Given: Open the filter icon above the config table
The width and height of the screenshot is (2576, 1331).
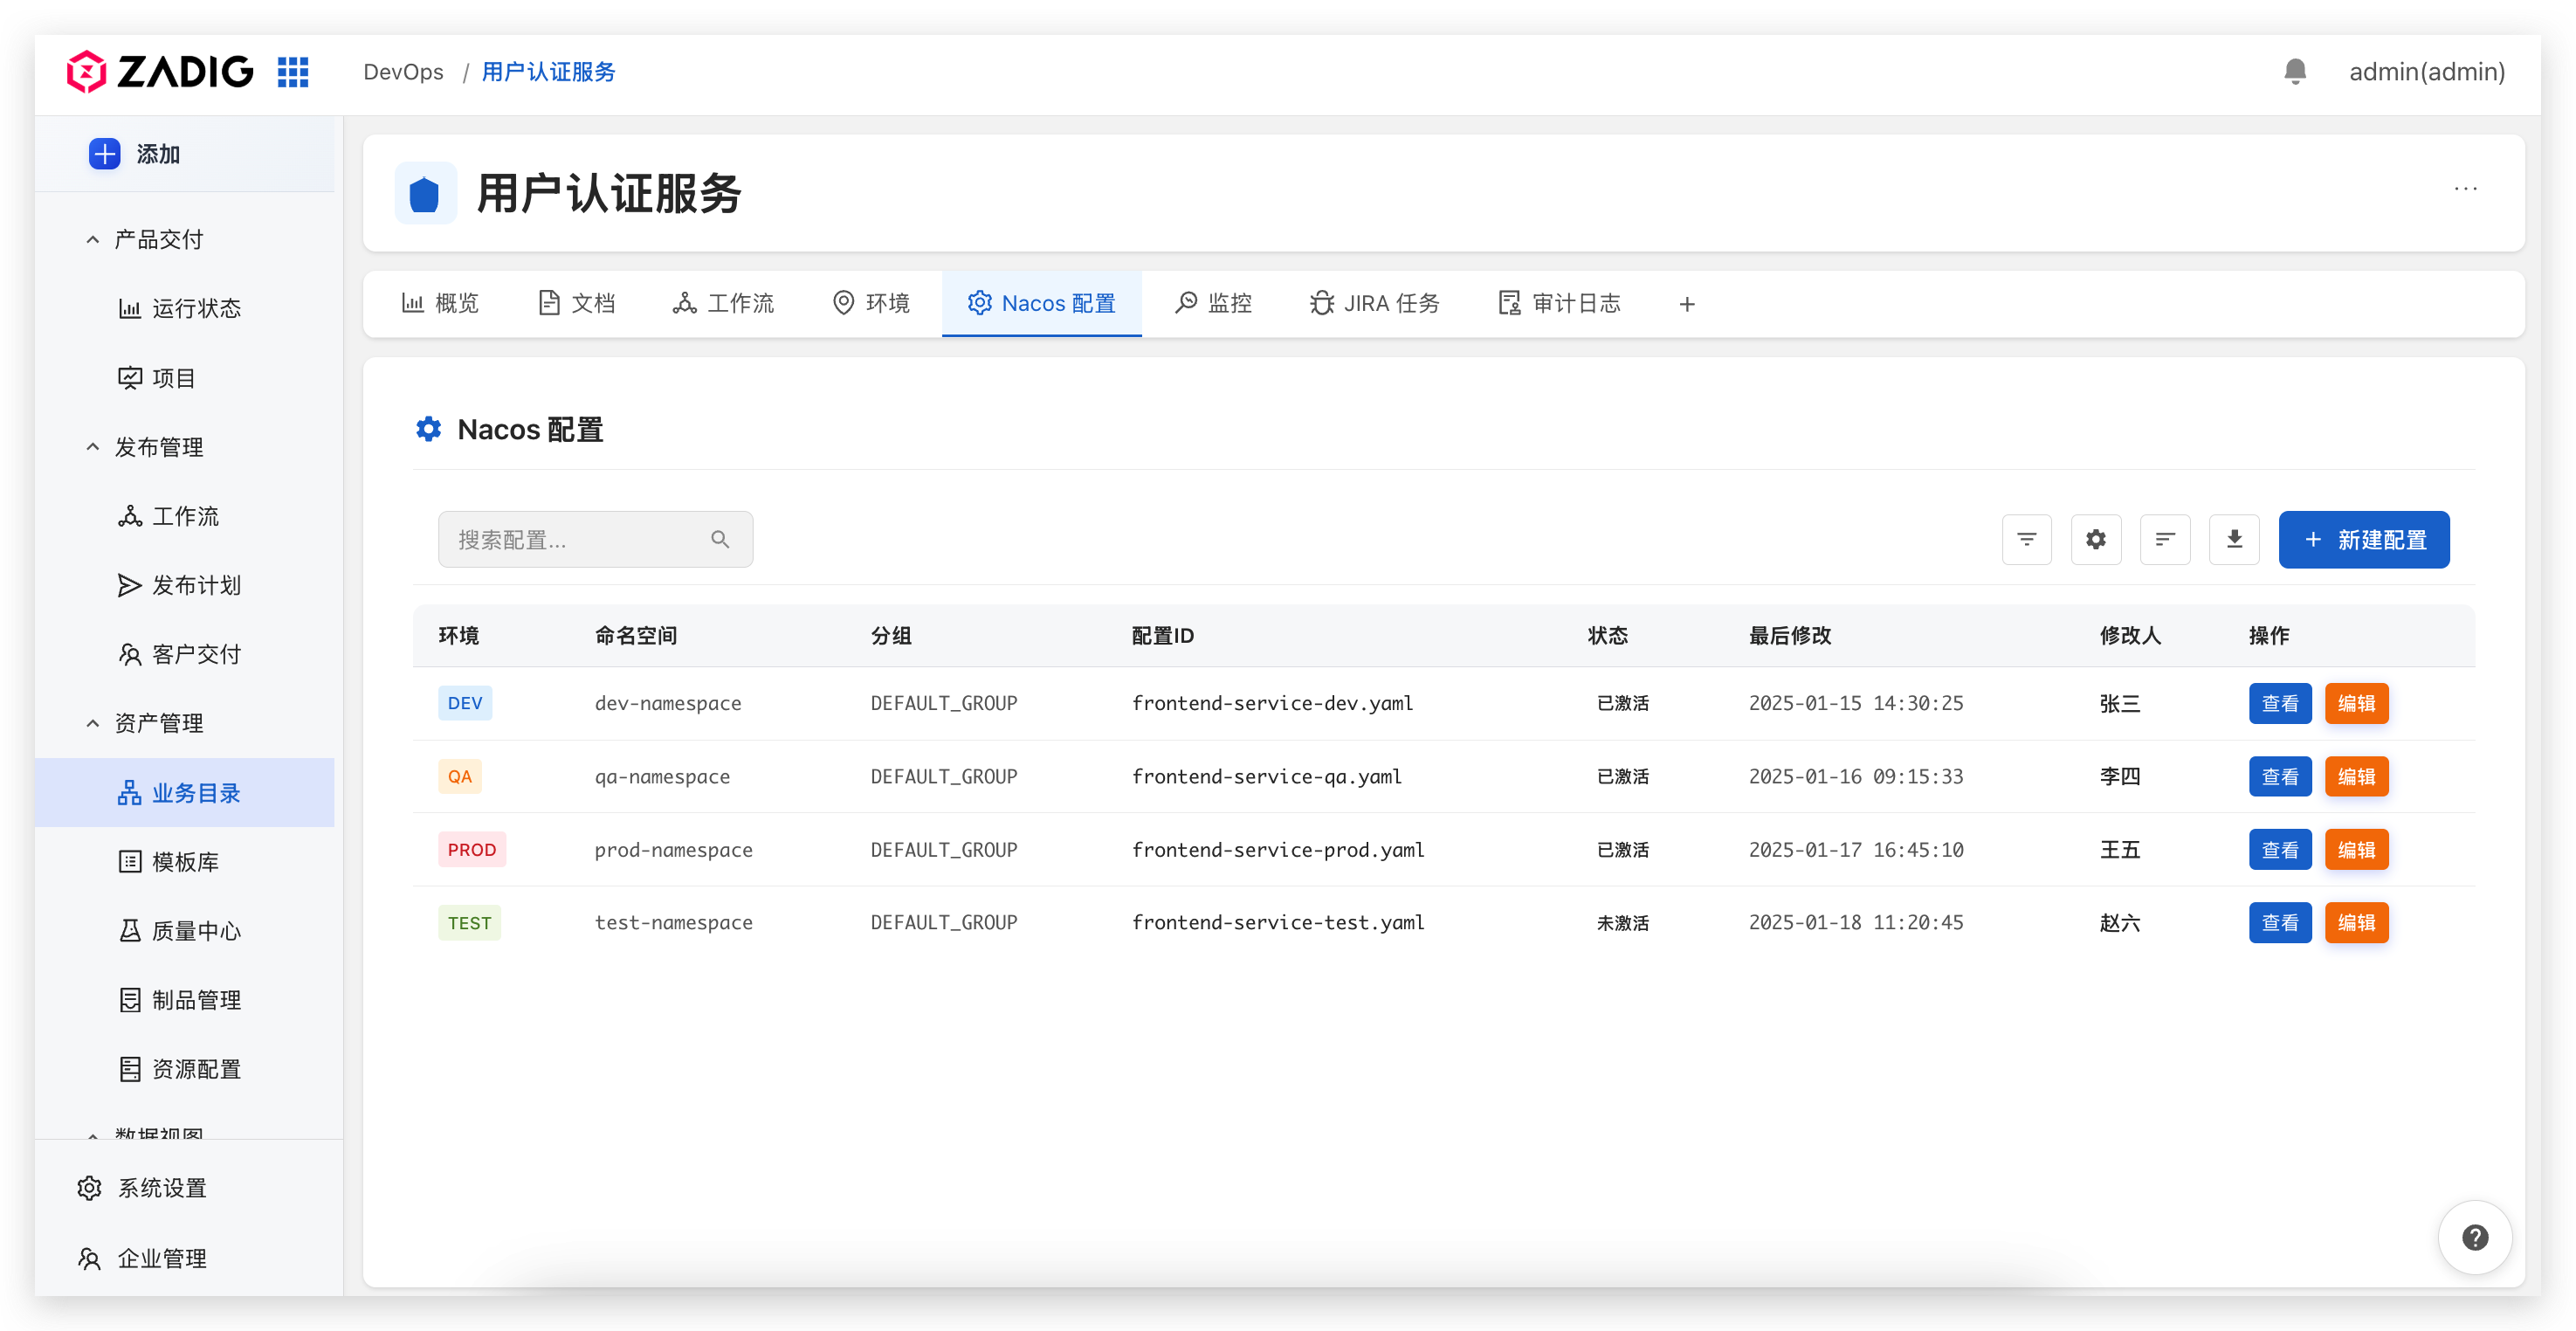Looking at the screenshot, I should click(2027, 539).
